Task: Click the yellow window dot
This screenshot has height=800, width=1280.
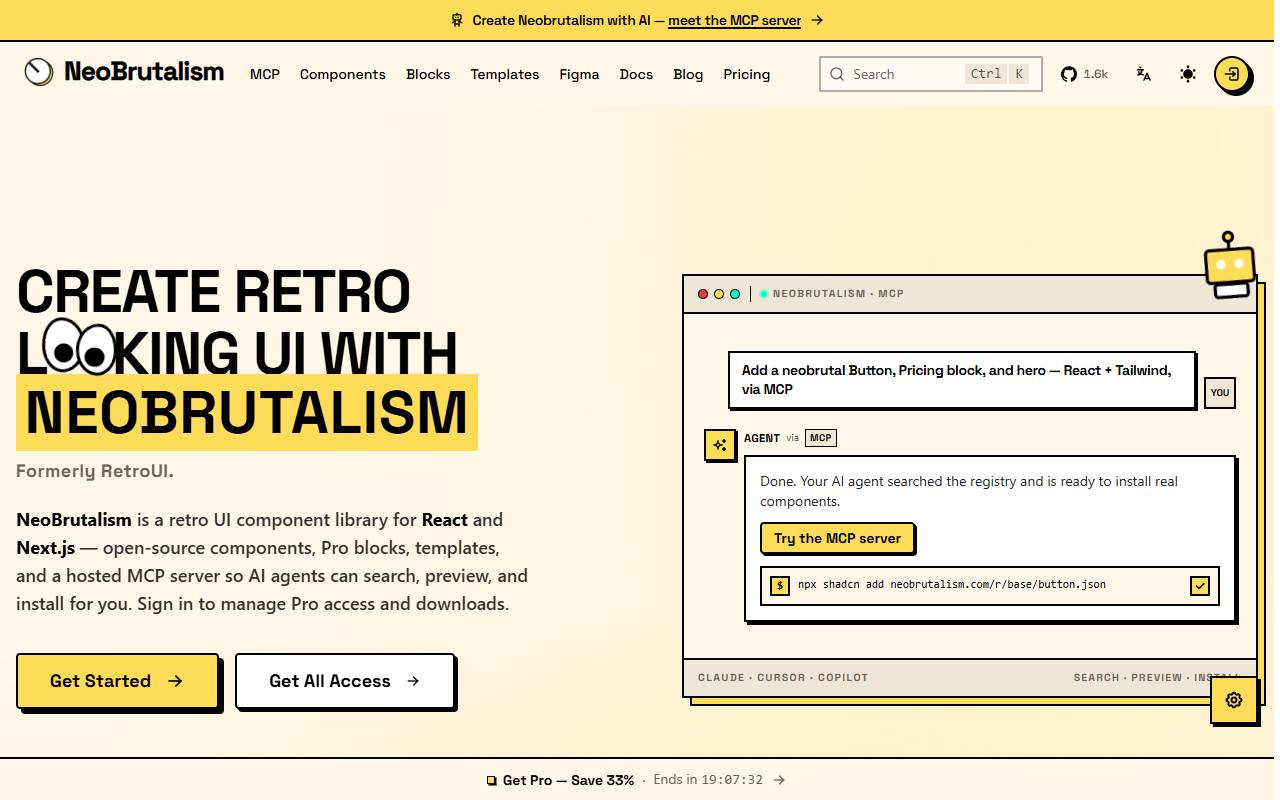Action: [719, 294]
